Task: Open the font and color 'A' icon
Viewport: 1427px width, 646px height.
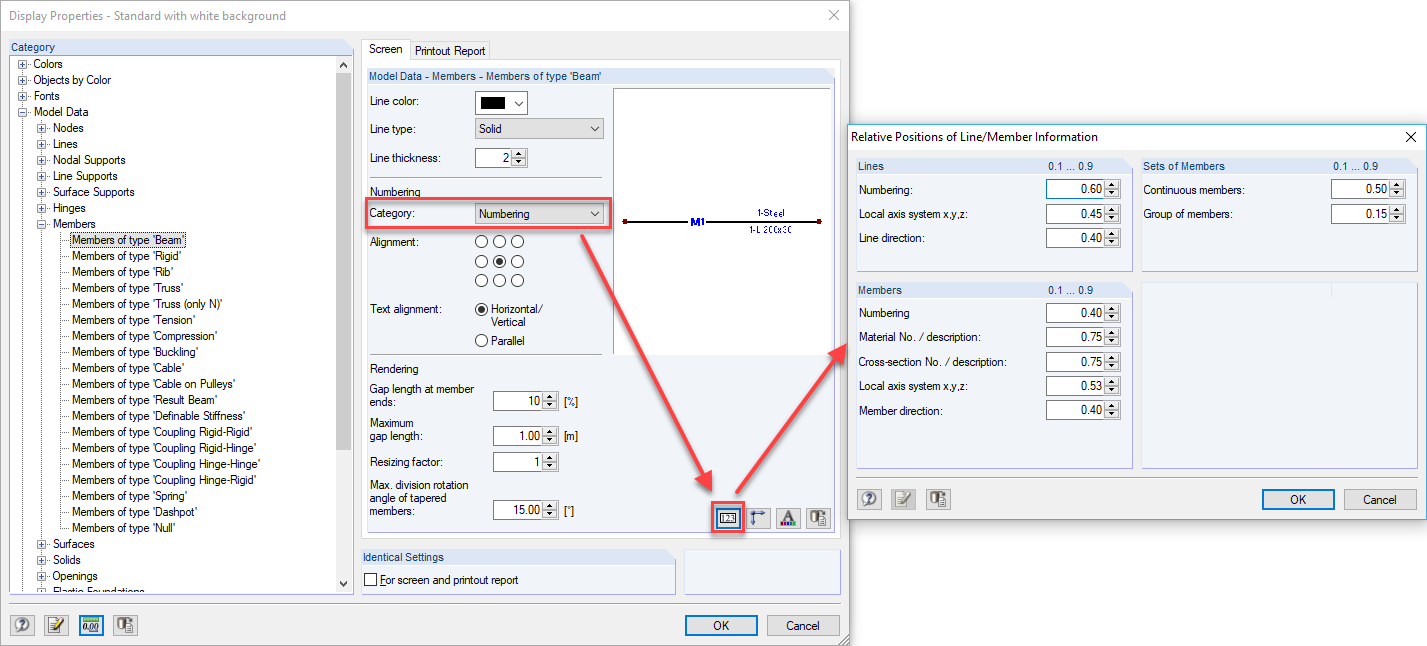Action: click(788, 518)
